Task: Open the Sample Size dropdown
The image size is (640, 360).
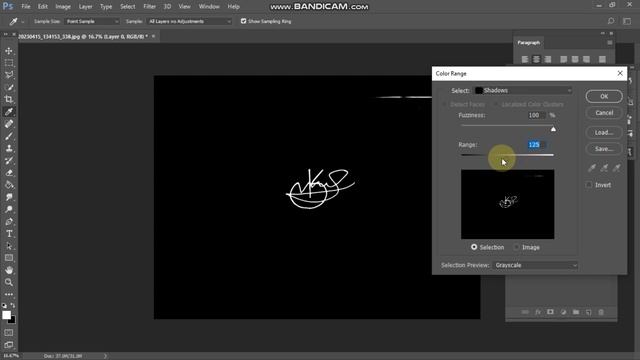Action: (x=92, y=21)
